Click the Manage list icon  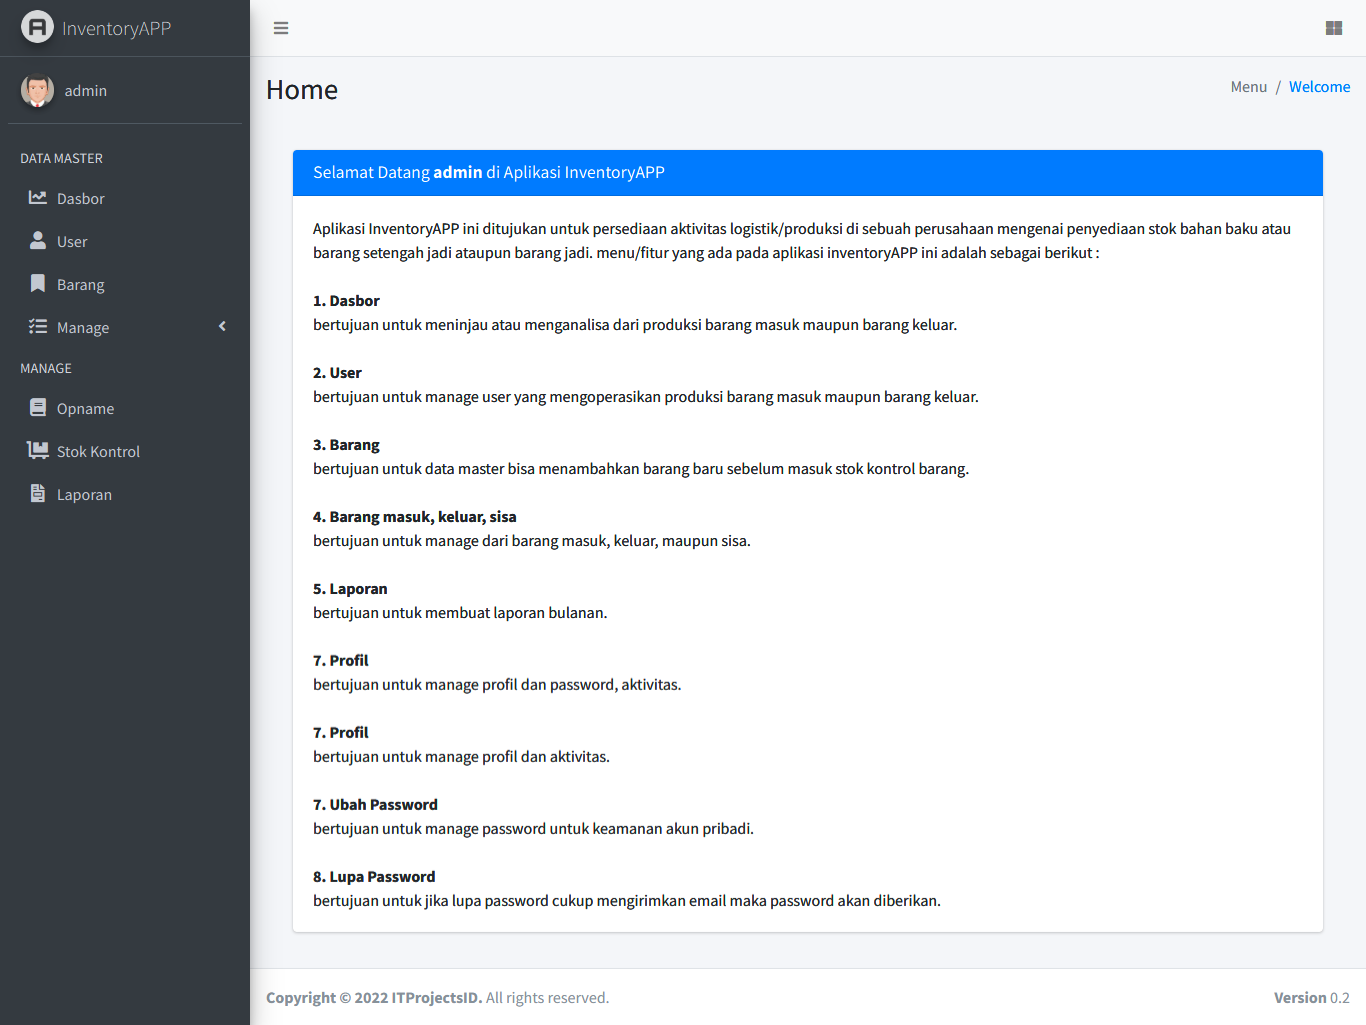[x=38, y=327]
